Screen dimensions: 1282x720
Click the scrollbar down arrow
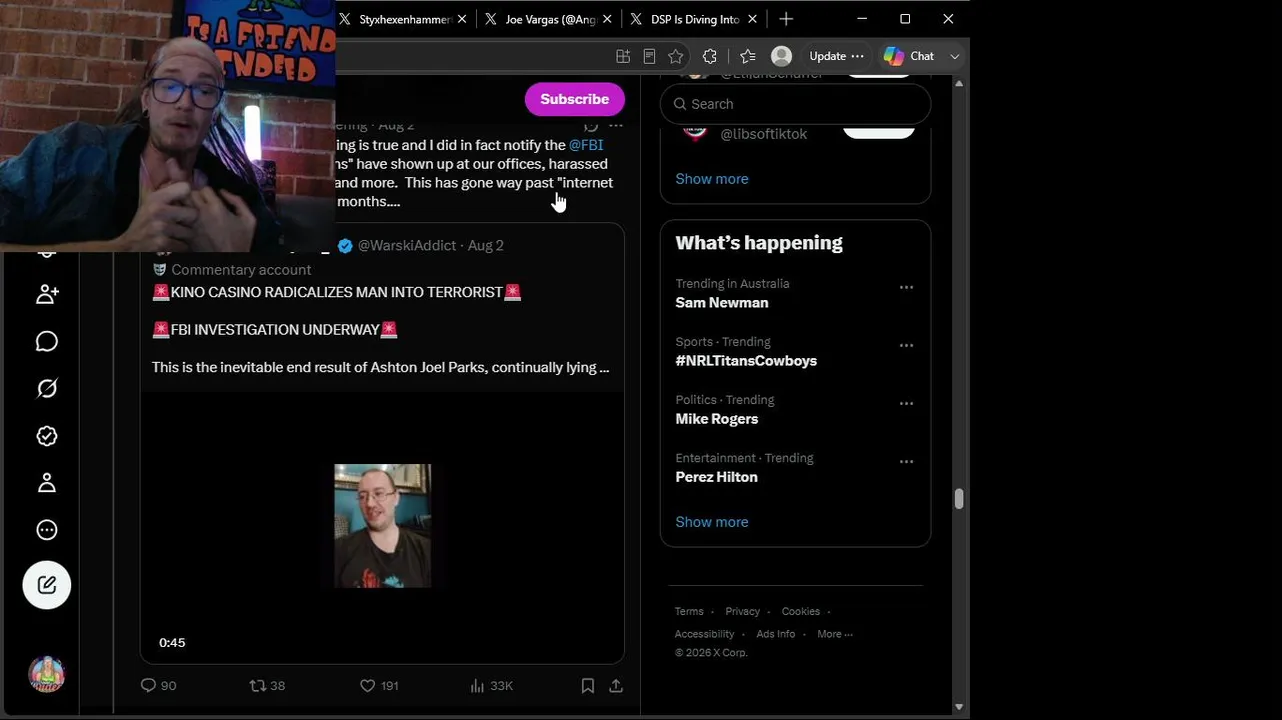[x=959, y=707]
